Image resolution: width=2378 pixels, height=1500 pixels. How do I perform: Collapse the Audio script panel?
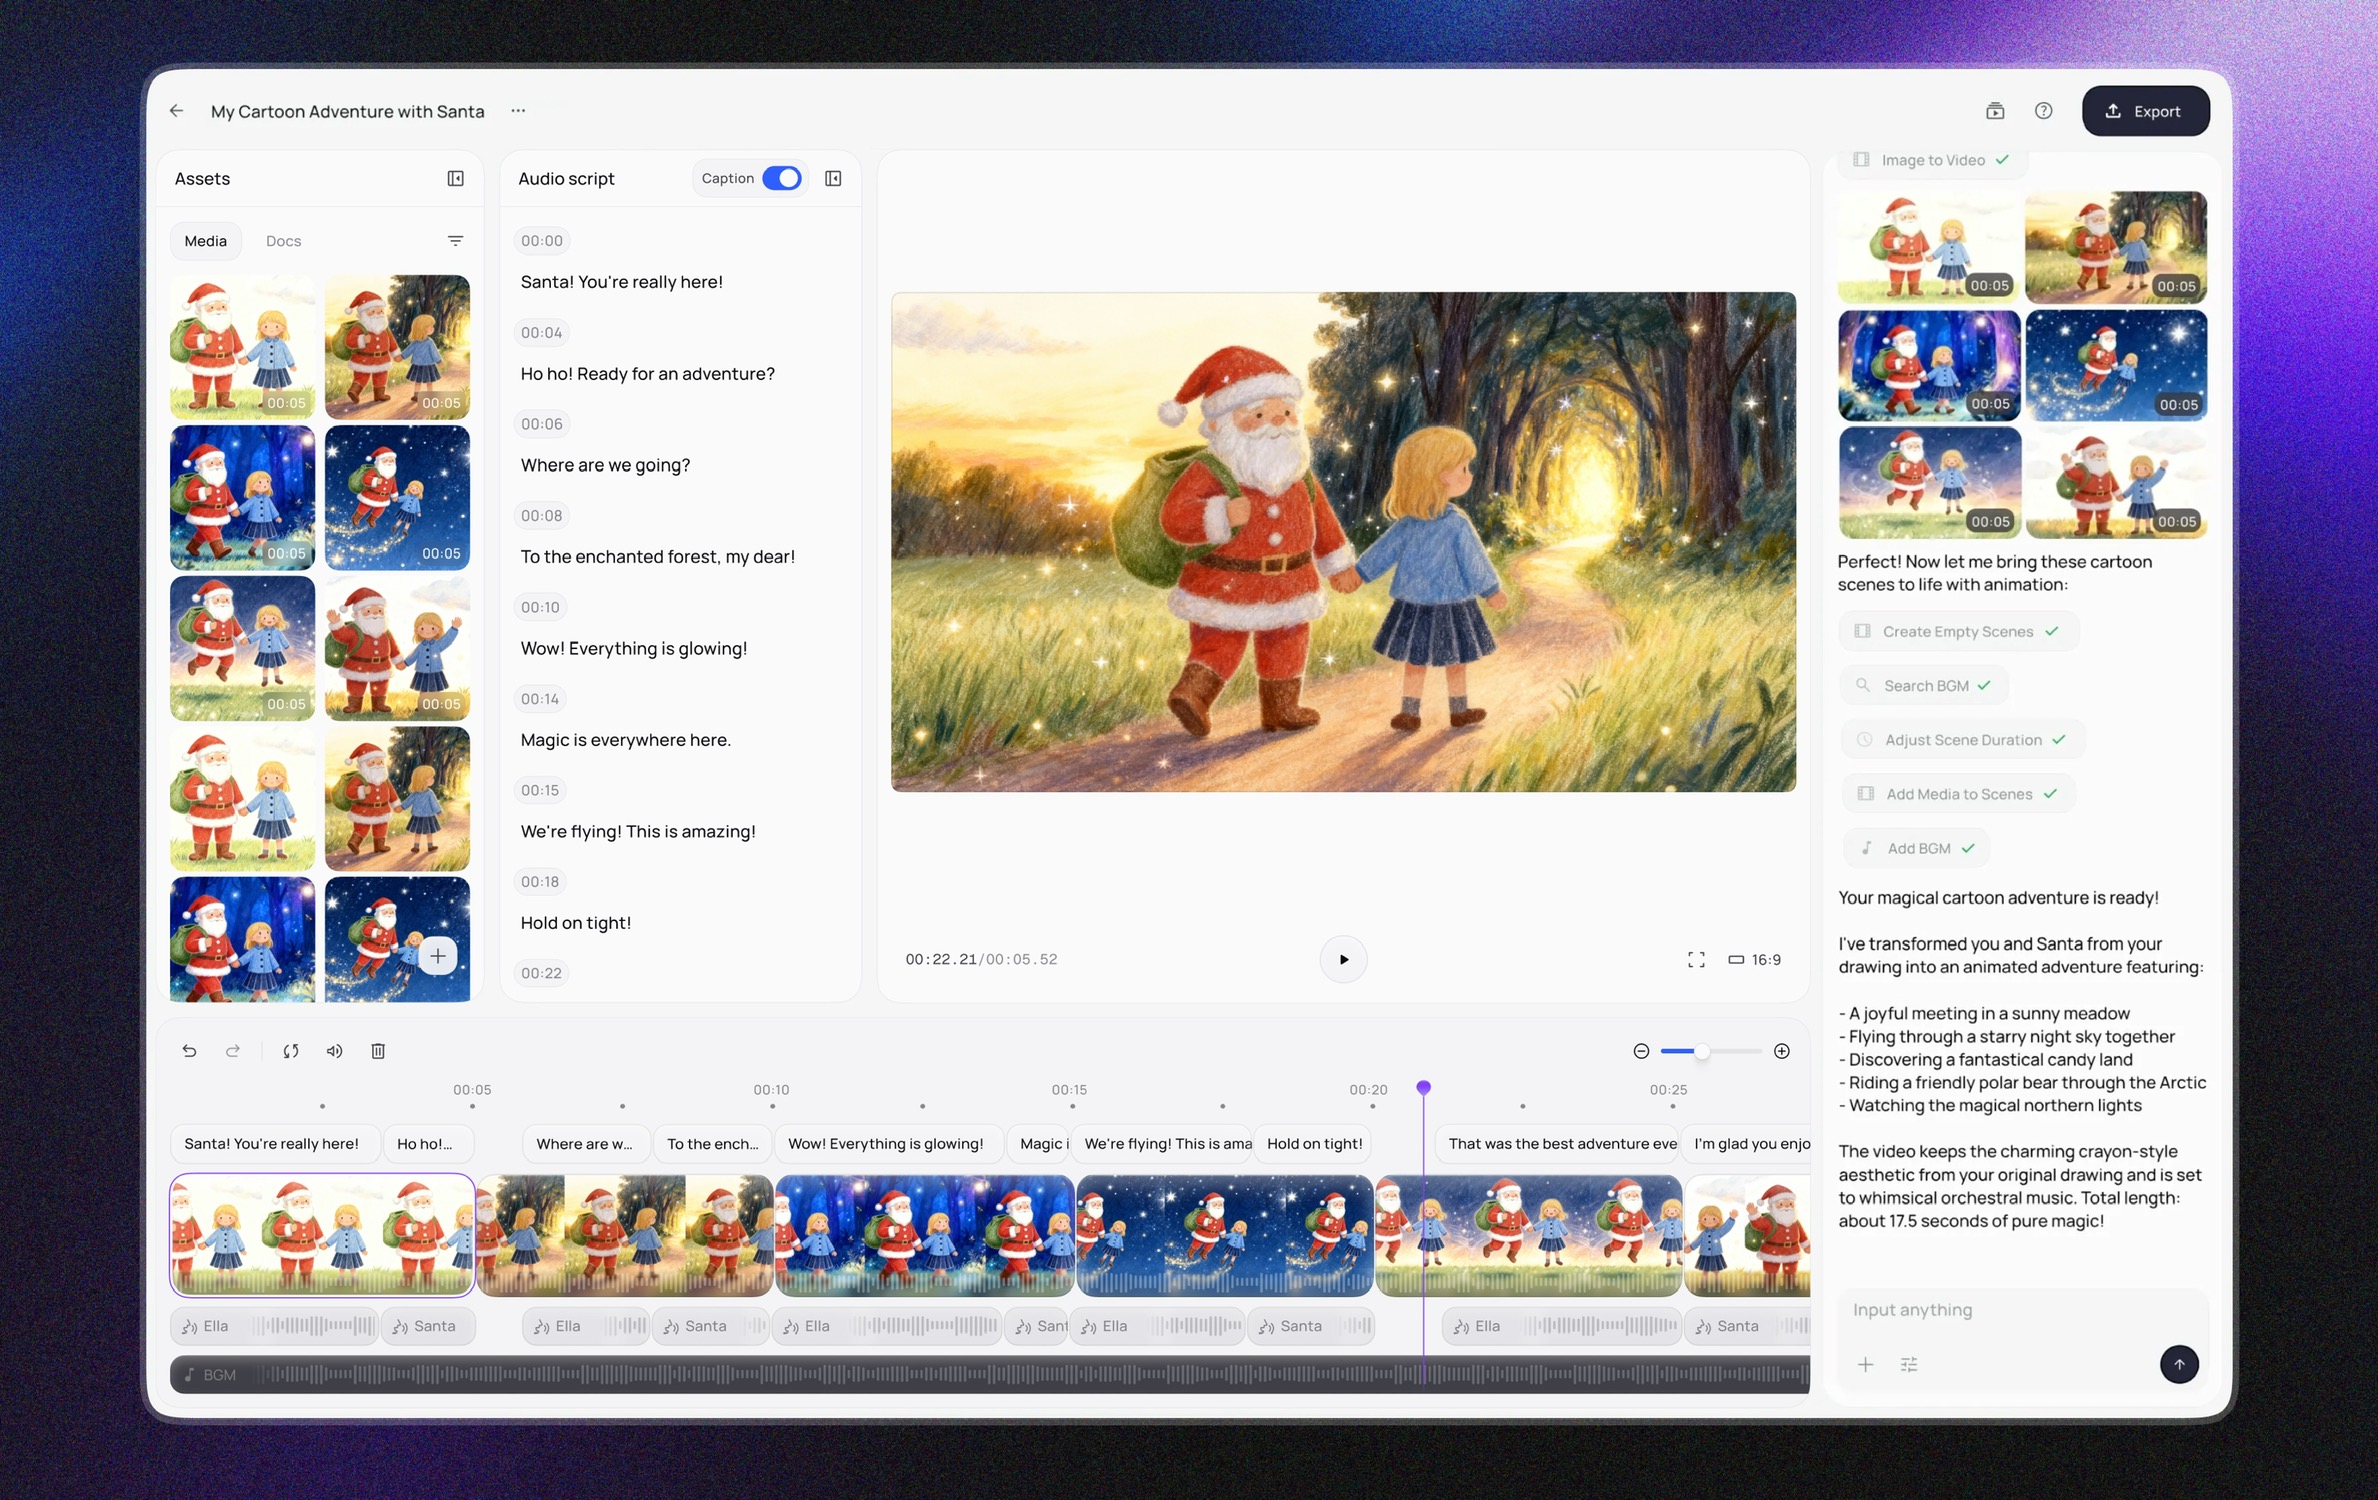(833, 178)
